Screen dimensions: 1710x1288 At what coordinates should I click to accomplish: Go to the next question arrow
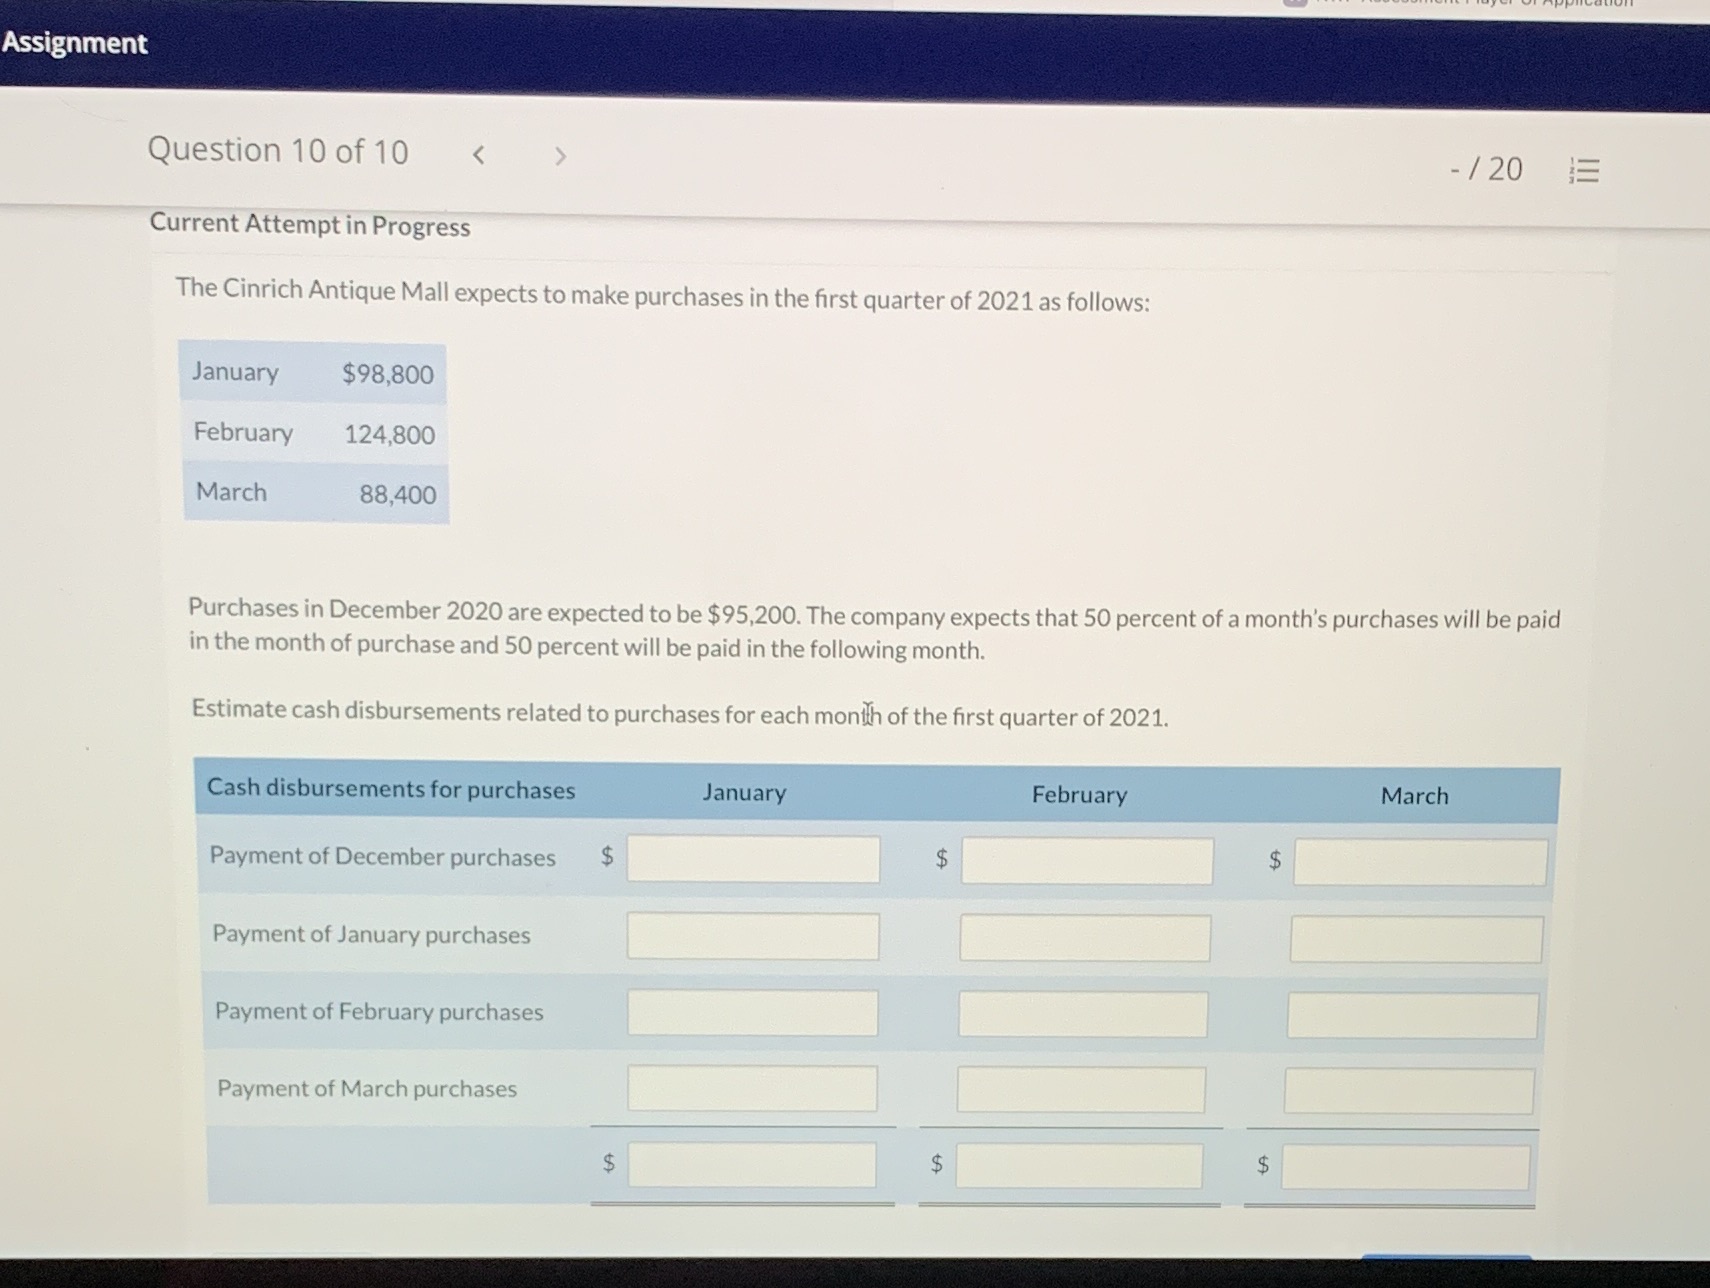click(x=560, y=156)
